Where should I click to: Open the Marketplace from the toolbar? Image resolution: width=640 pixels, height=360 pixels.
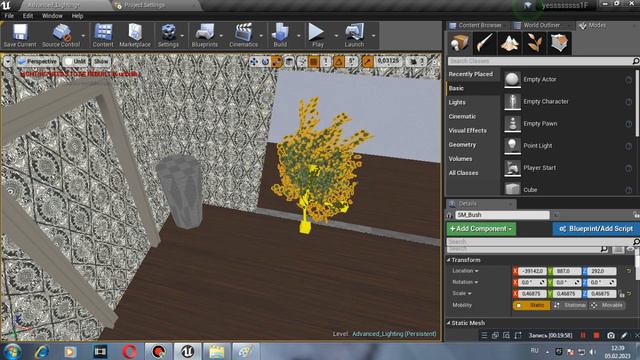coord(135,35)
